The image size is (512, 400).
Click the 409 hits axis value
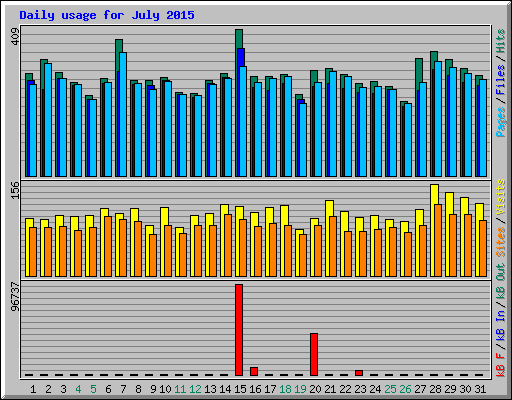(x=15, y=37)
